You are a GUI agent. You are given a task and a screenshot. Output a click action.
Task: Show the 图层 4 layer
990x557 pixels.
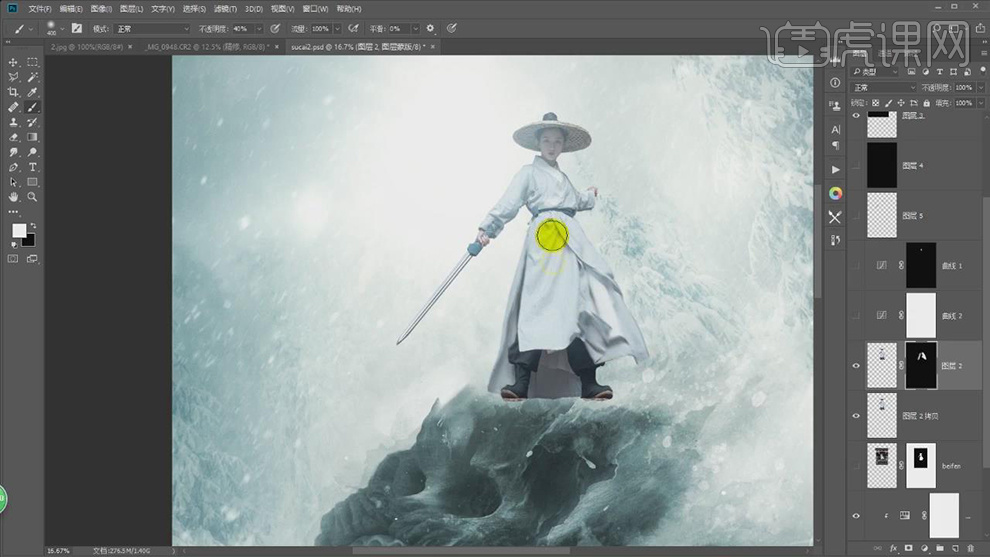[x=856, y=165]
